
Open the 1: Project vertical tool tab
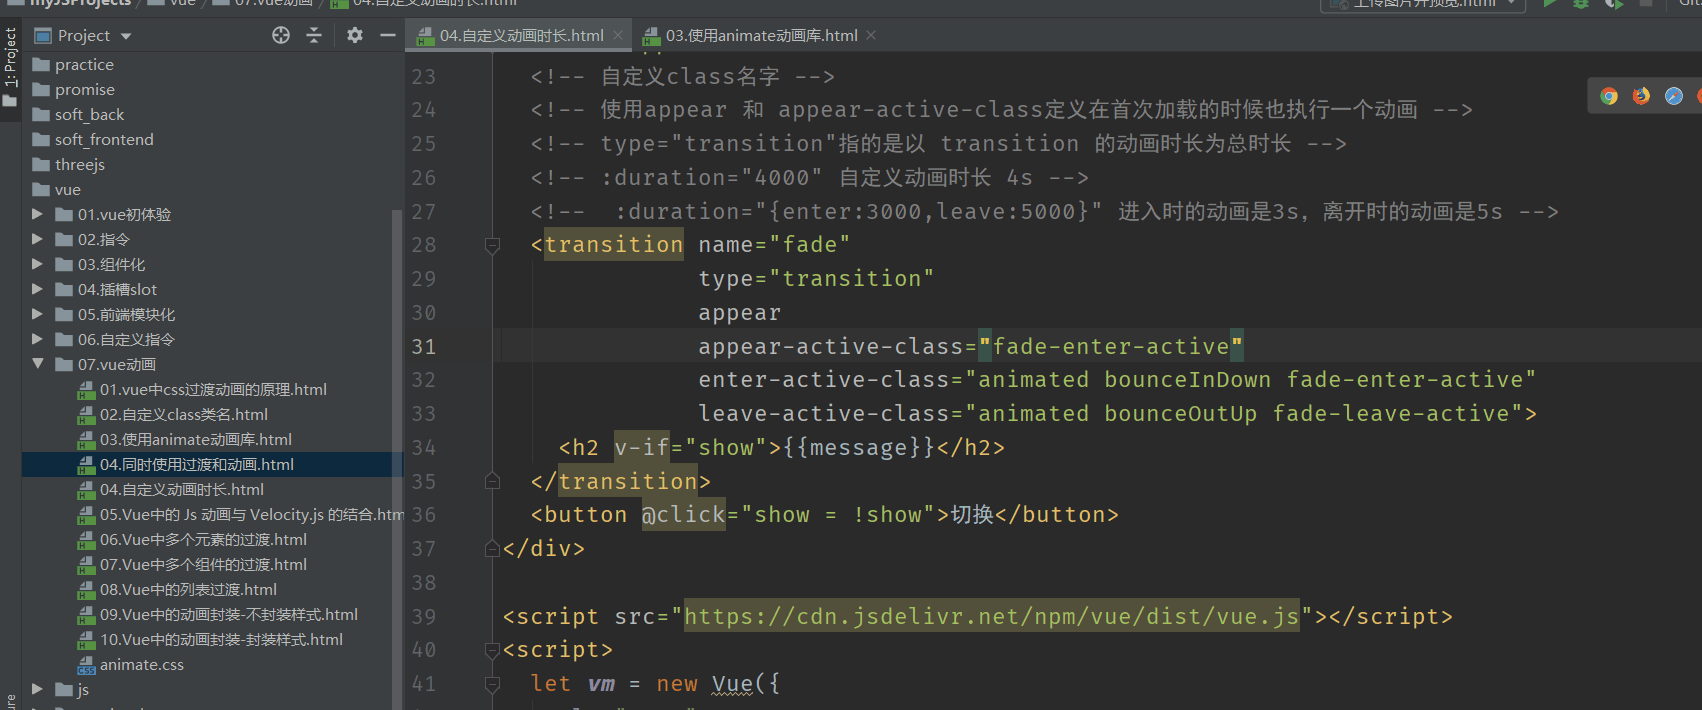click(10, 66)
